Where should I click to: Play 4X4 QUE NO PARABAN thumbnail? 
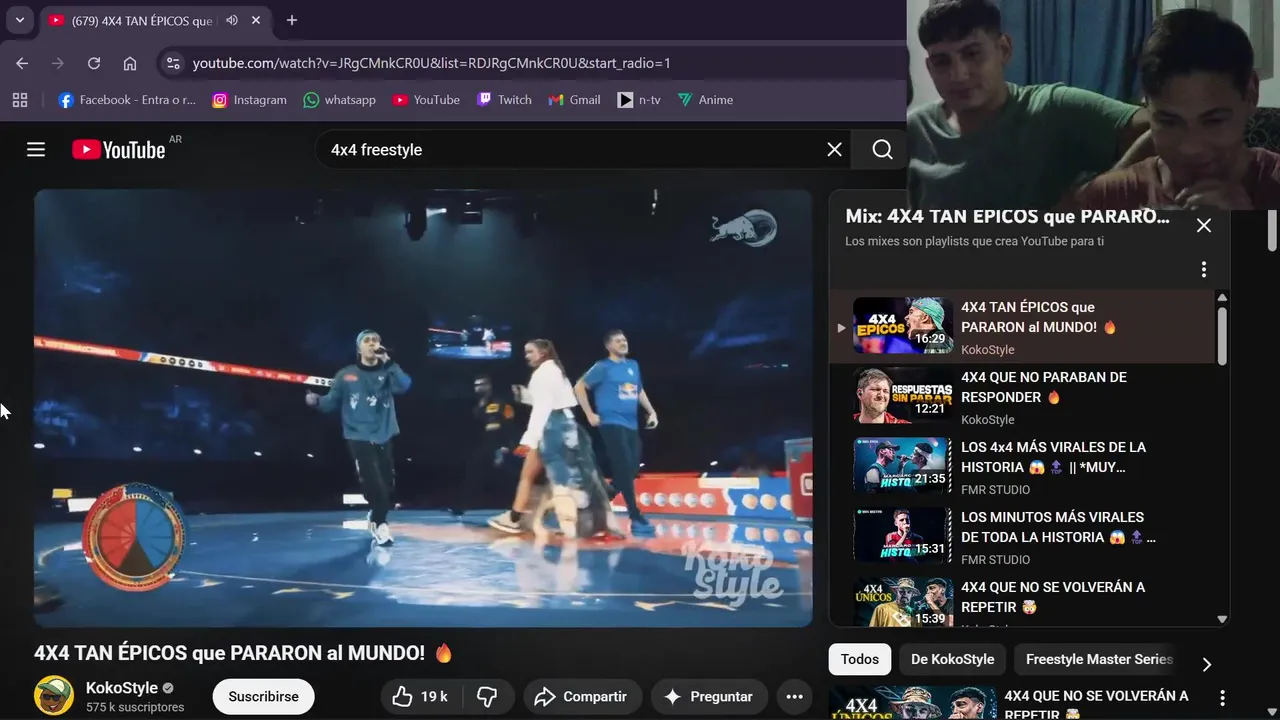coord(901,396)
